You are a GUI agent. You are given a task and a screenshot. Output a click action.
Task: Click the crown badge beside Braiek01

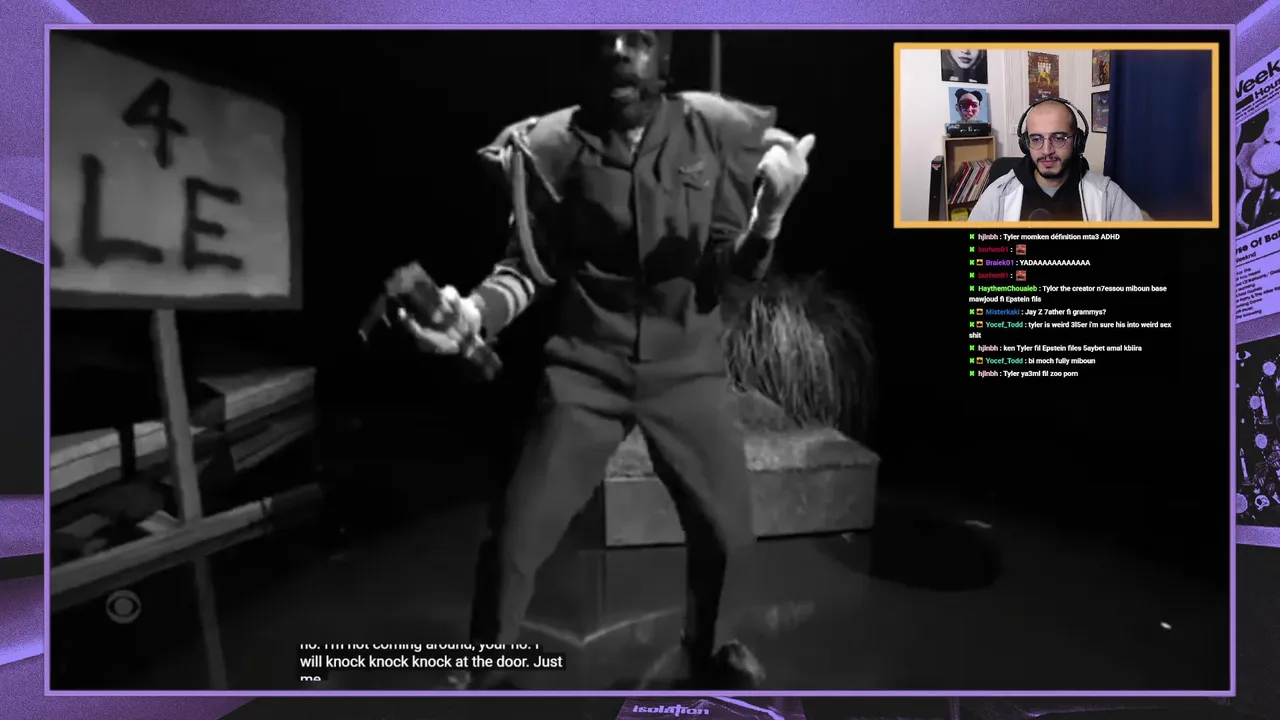(980, 262)
